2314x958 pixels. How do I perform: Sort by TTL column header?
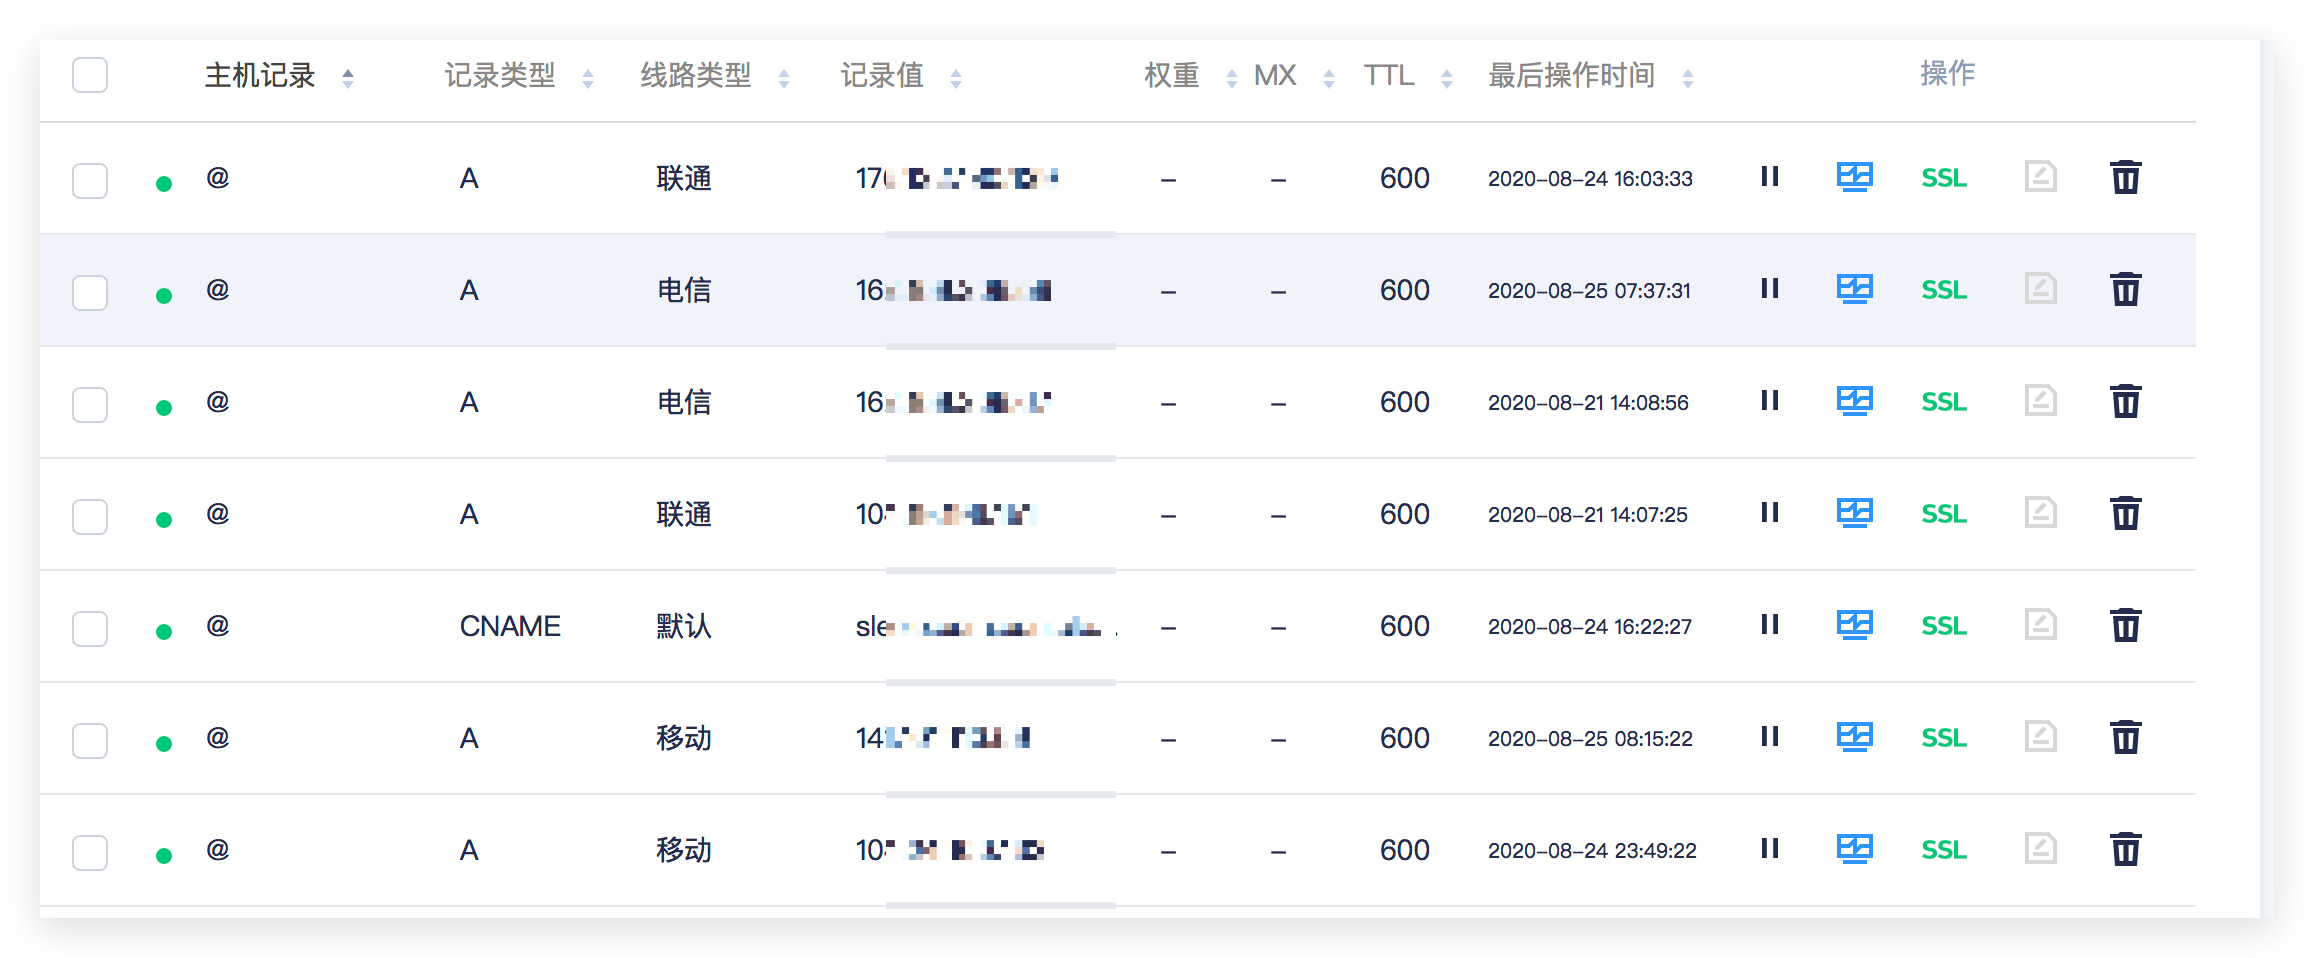coord(1389,76)
